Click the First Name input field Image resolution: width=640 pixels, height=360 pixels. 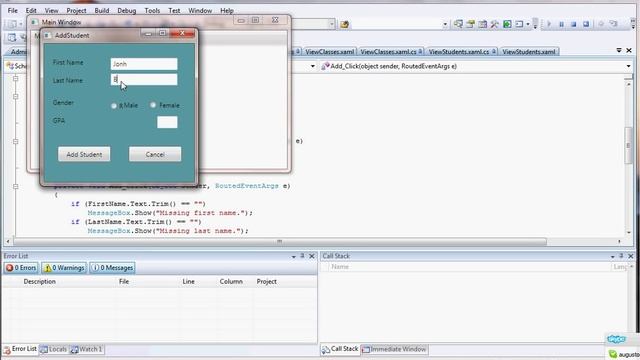(x=144, y=64)
